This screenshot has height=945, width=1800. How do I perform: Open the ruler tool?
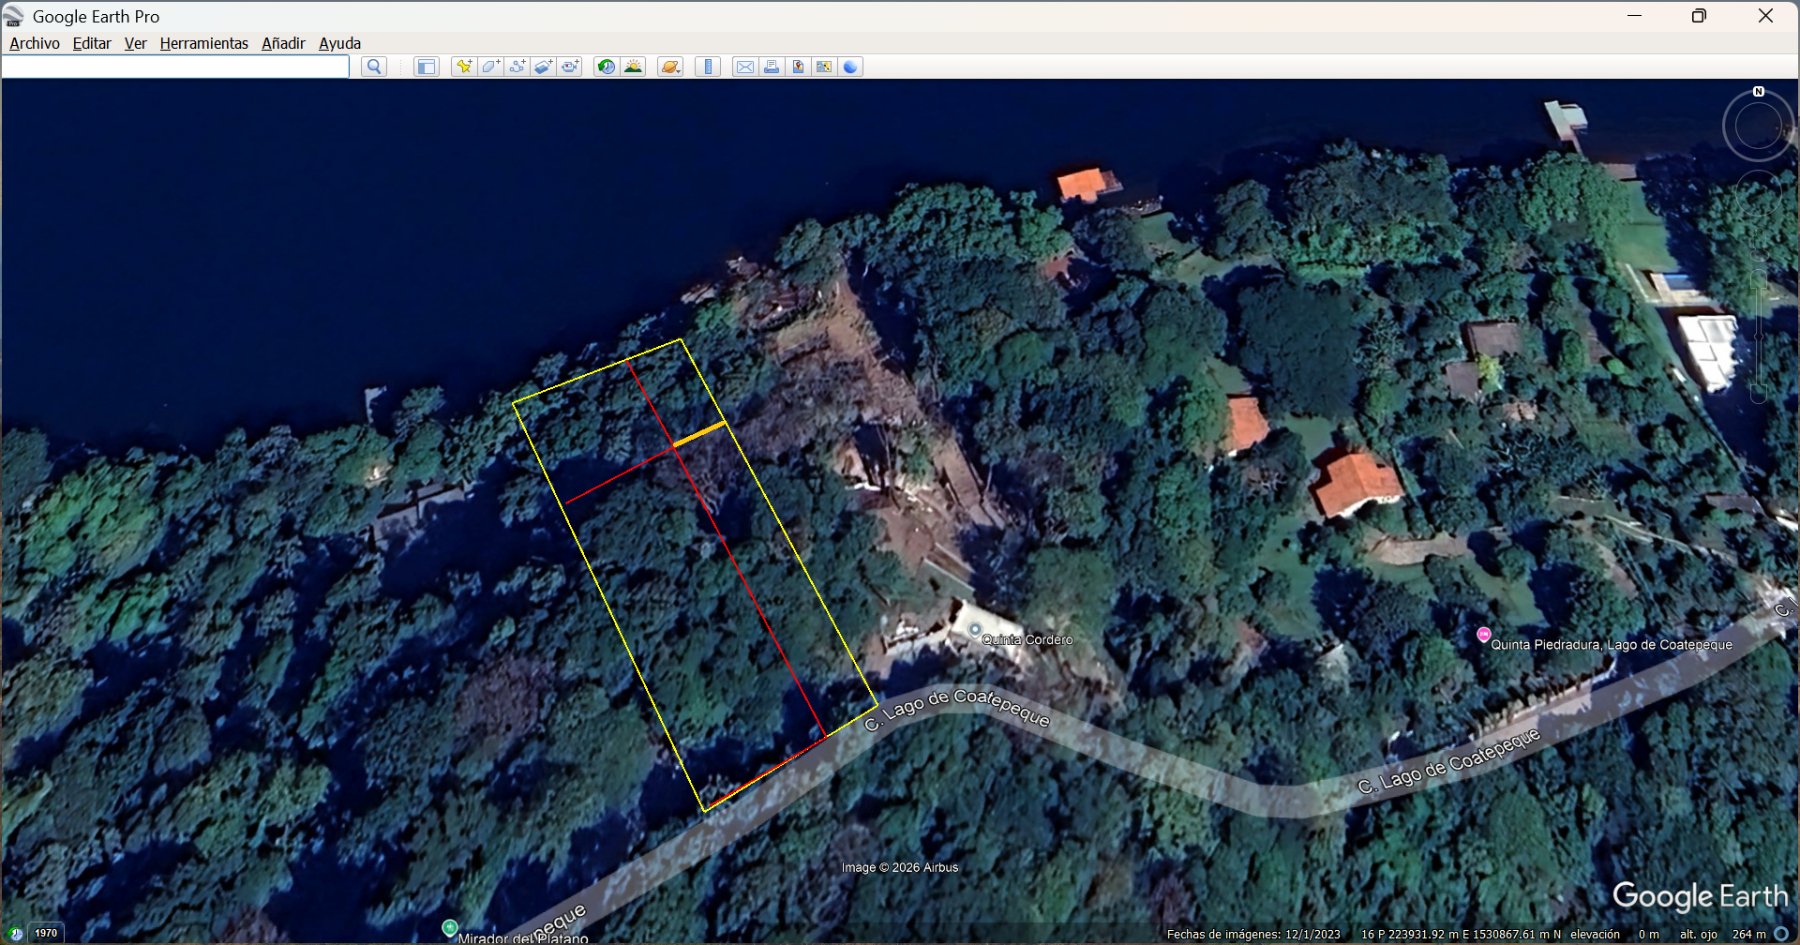coord(707,67)
